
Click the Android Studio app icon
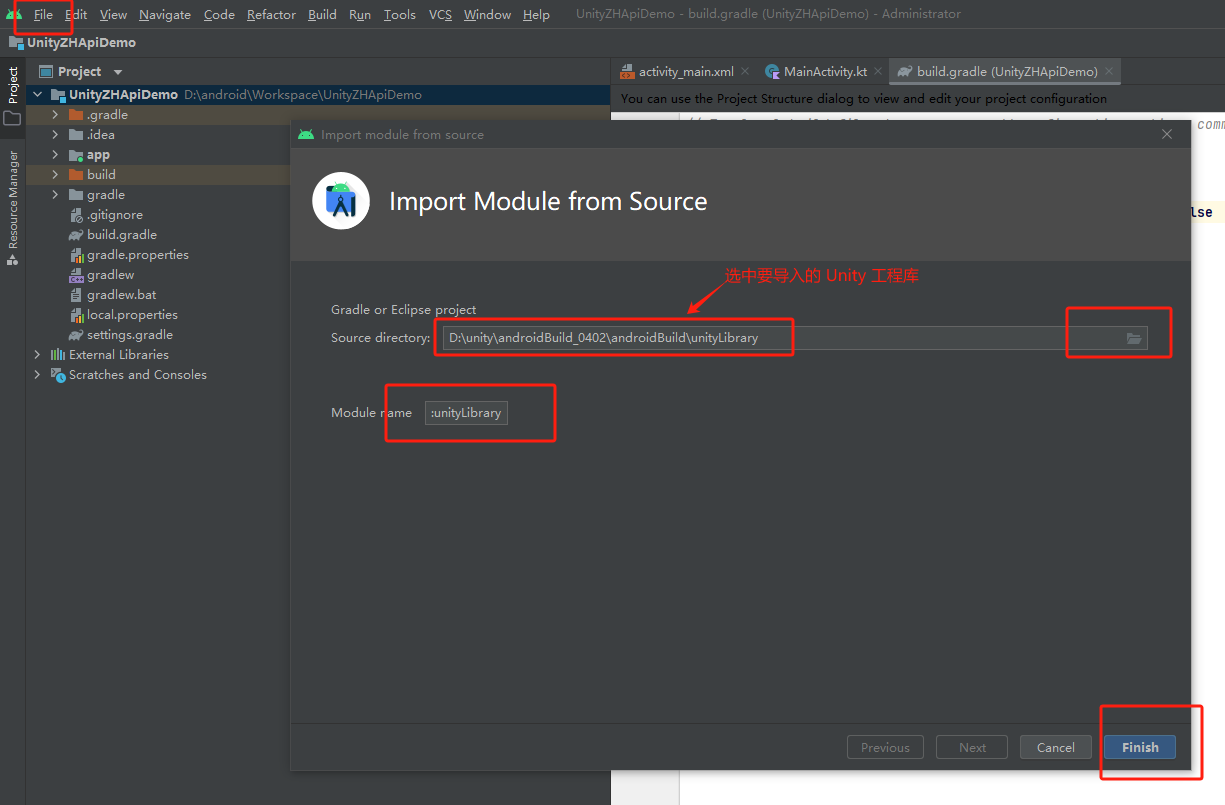14,14
